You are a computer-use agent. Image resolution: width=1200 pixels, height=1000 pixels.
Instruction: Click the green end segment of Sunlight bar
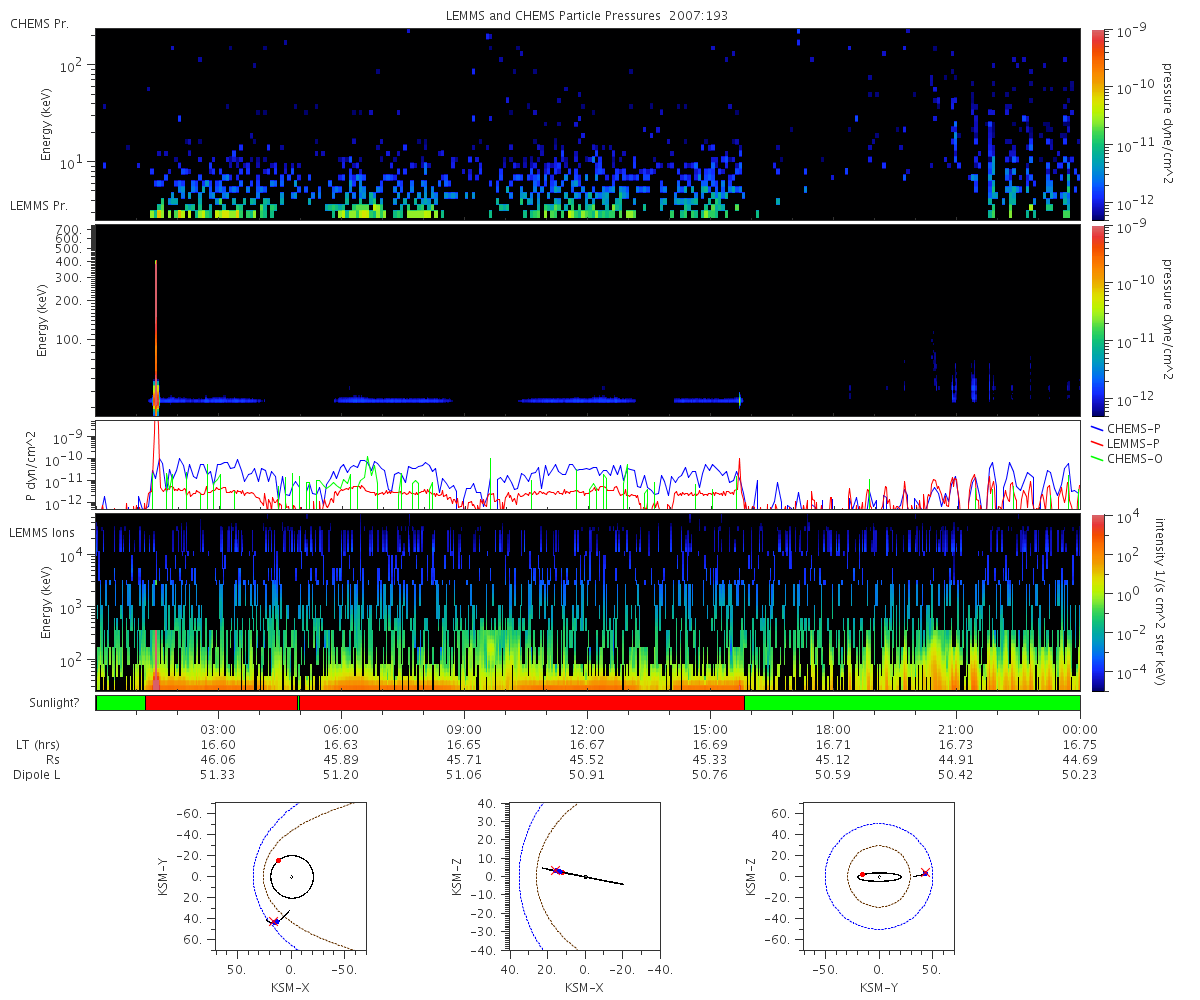pos(912,703)
